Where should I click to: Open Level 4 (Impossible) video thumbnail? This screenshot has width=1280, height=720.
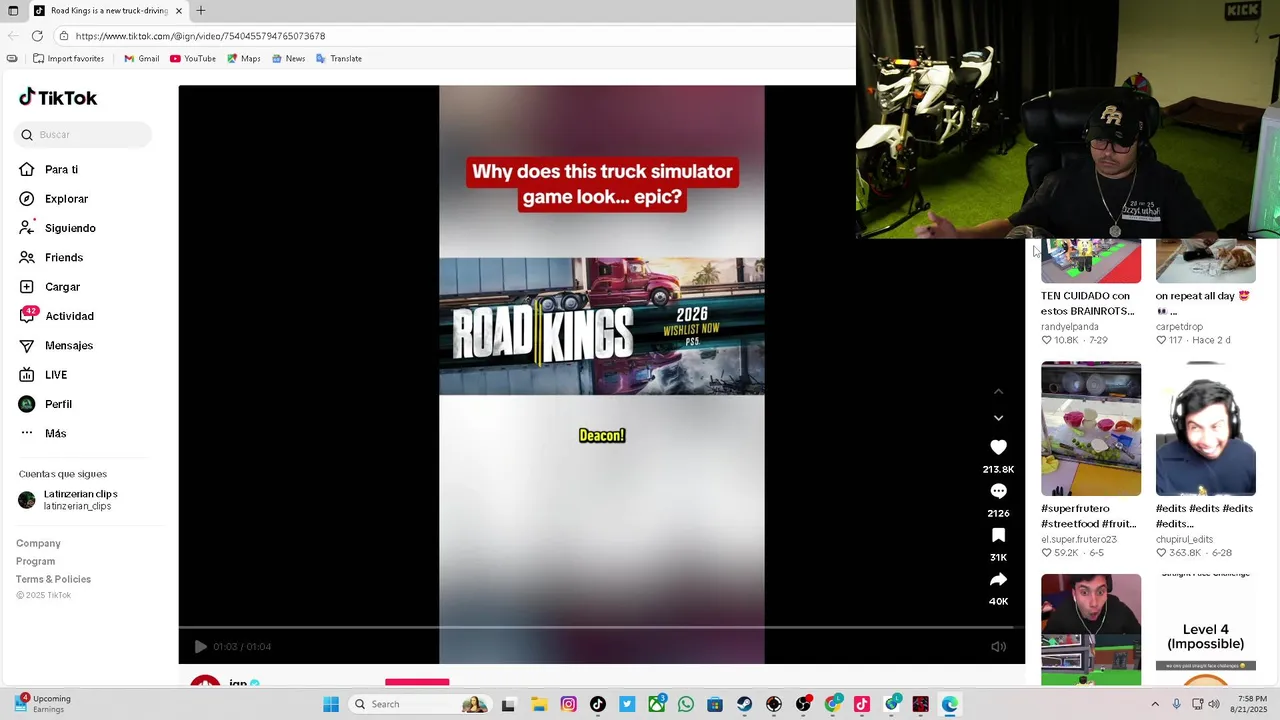pos(1206,628)
